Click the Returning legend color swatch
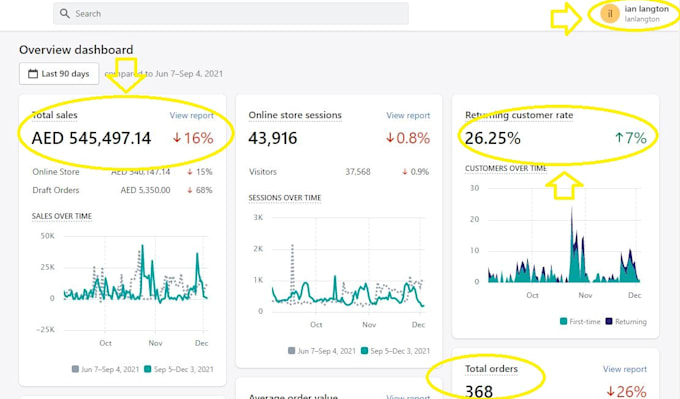The width and height of the screenshot is (680, 399). coord(609,321)
